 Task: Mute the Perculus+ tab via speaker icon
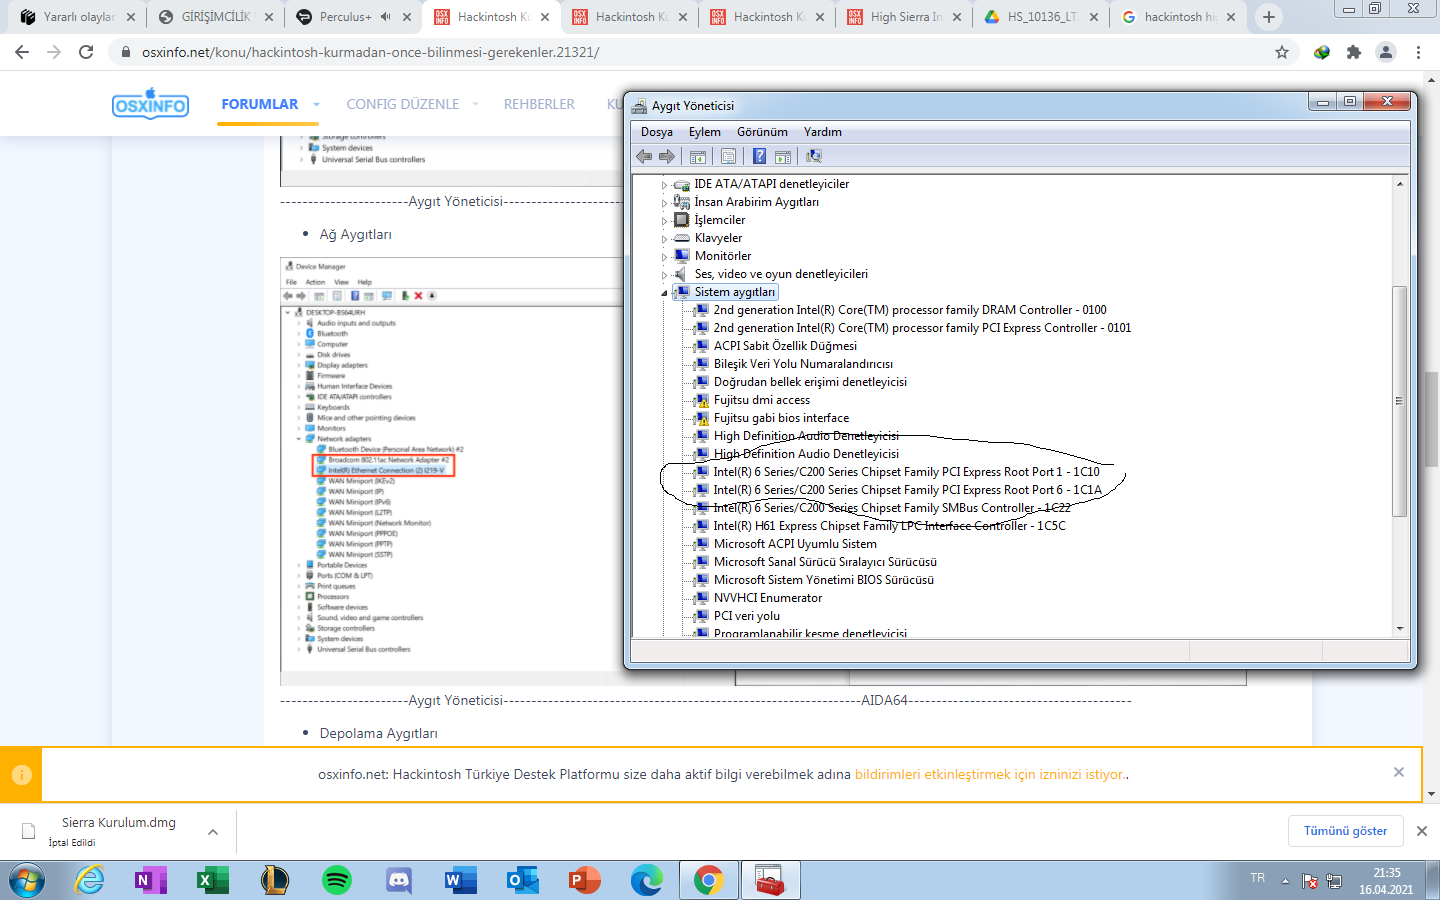pyautogui.click(x=386, y=17)
